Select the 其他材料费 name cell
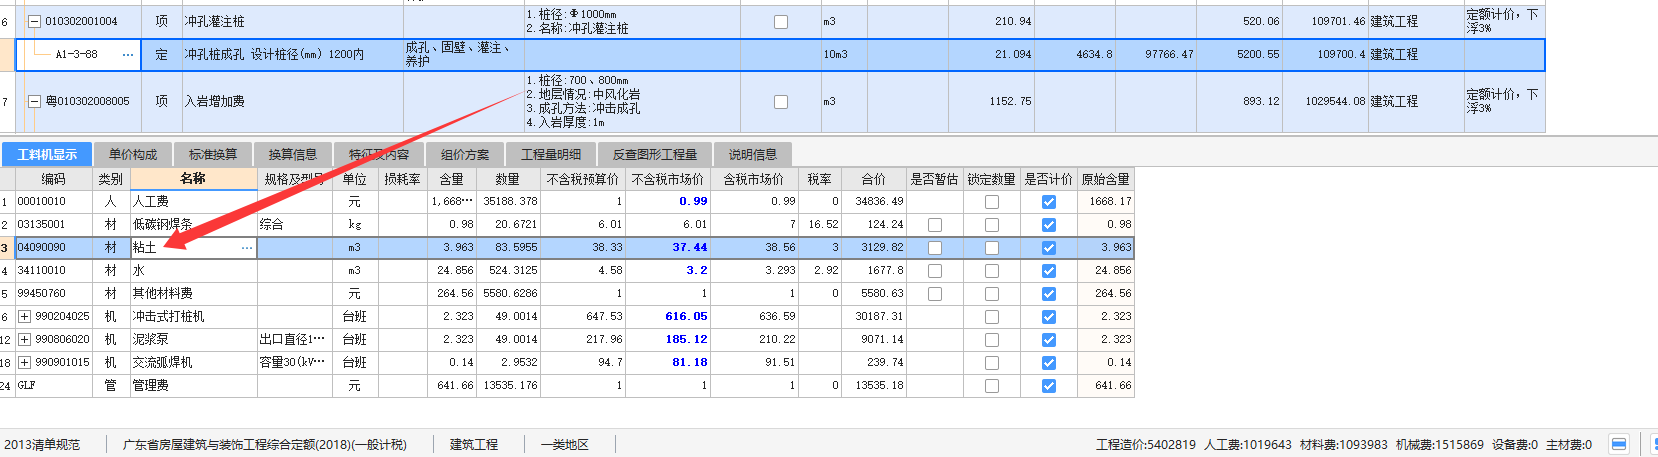 coord(193,294)
